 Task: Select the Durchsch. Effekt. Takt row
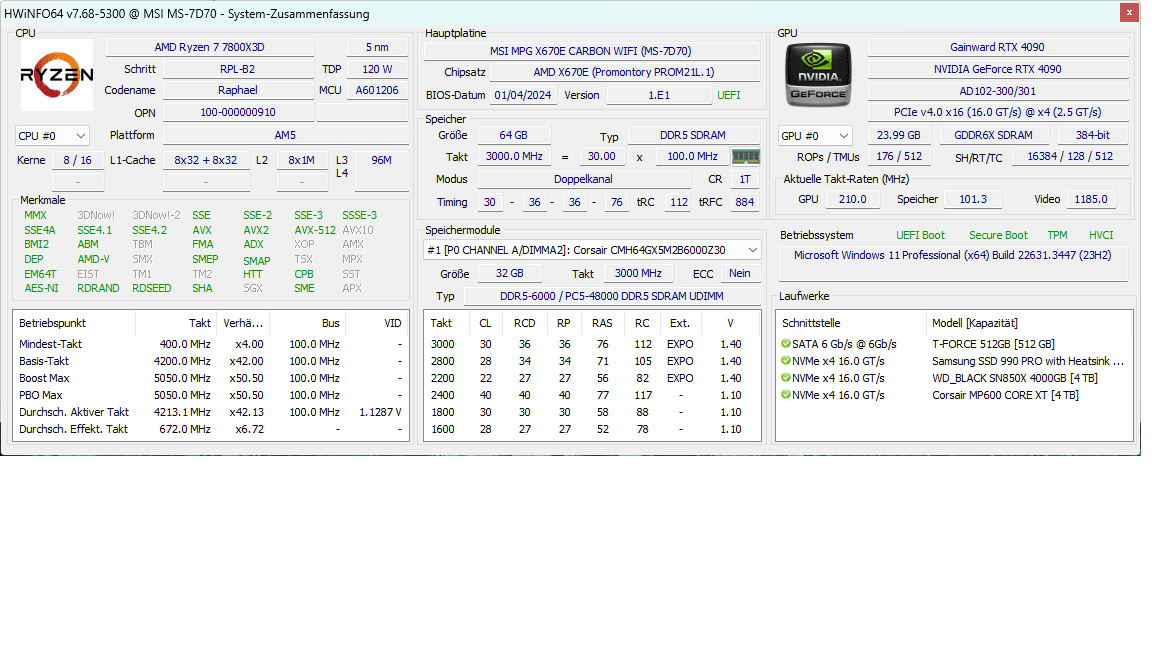pyautogui.click(x=211, y=429)
